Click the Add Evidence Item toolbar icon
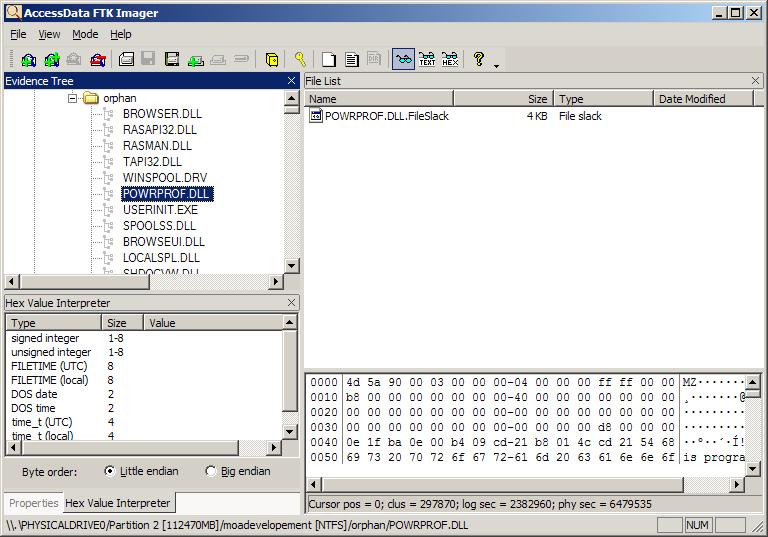This screenshot has width=768, height=537. [x=28, y=59]
